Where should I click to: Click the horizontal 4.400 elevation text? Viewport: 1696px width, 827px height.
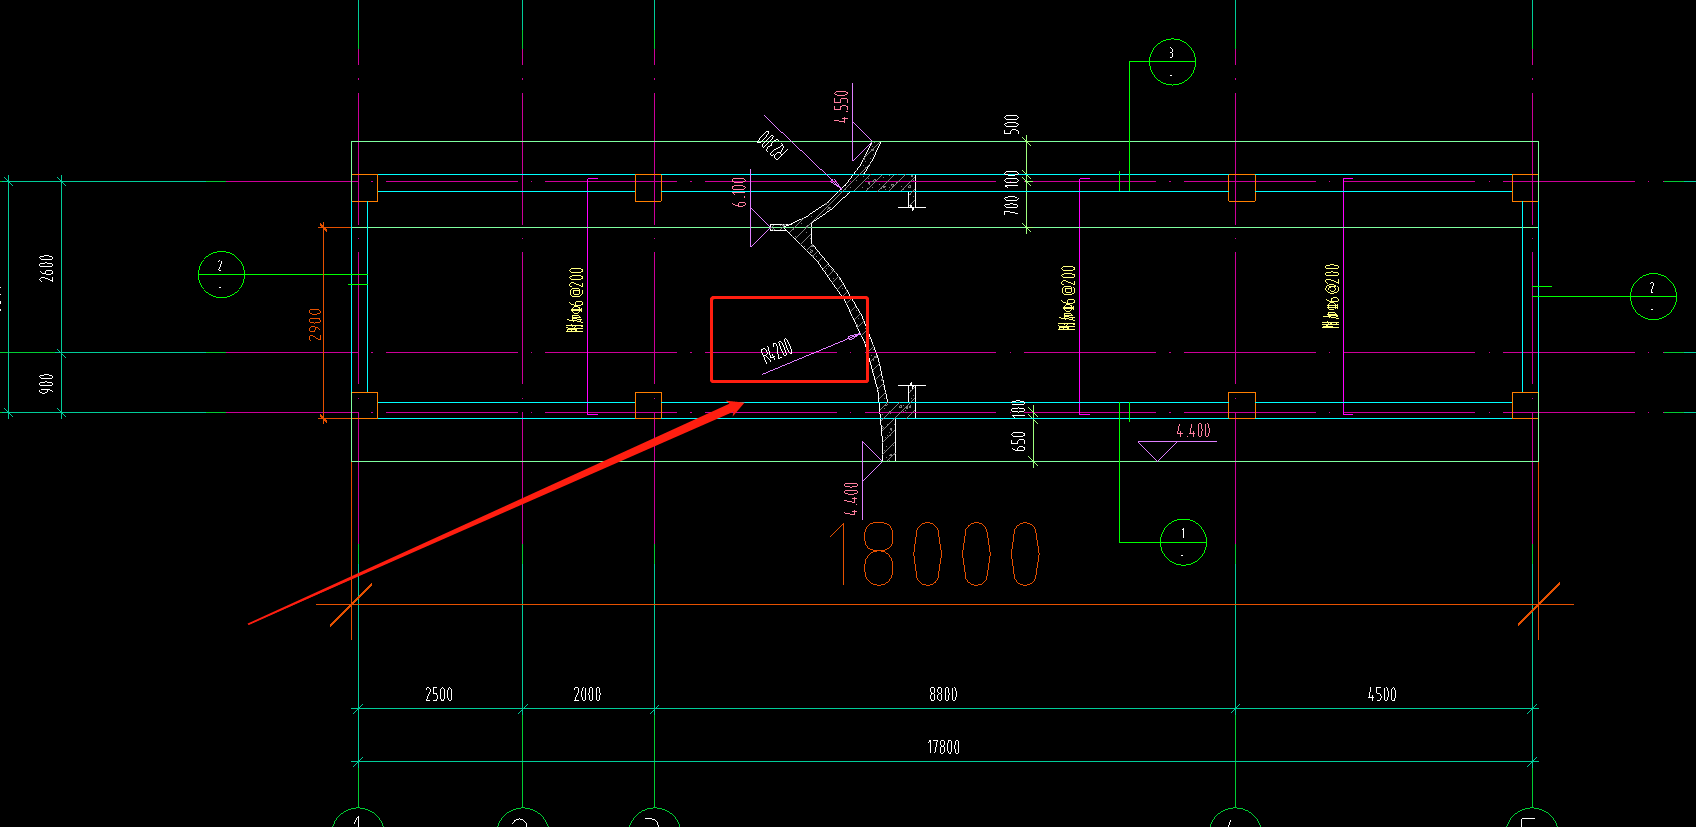coord(1193,431)
